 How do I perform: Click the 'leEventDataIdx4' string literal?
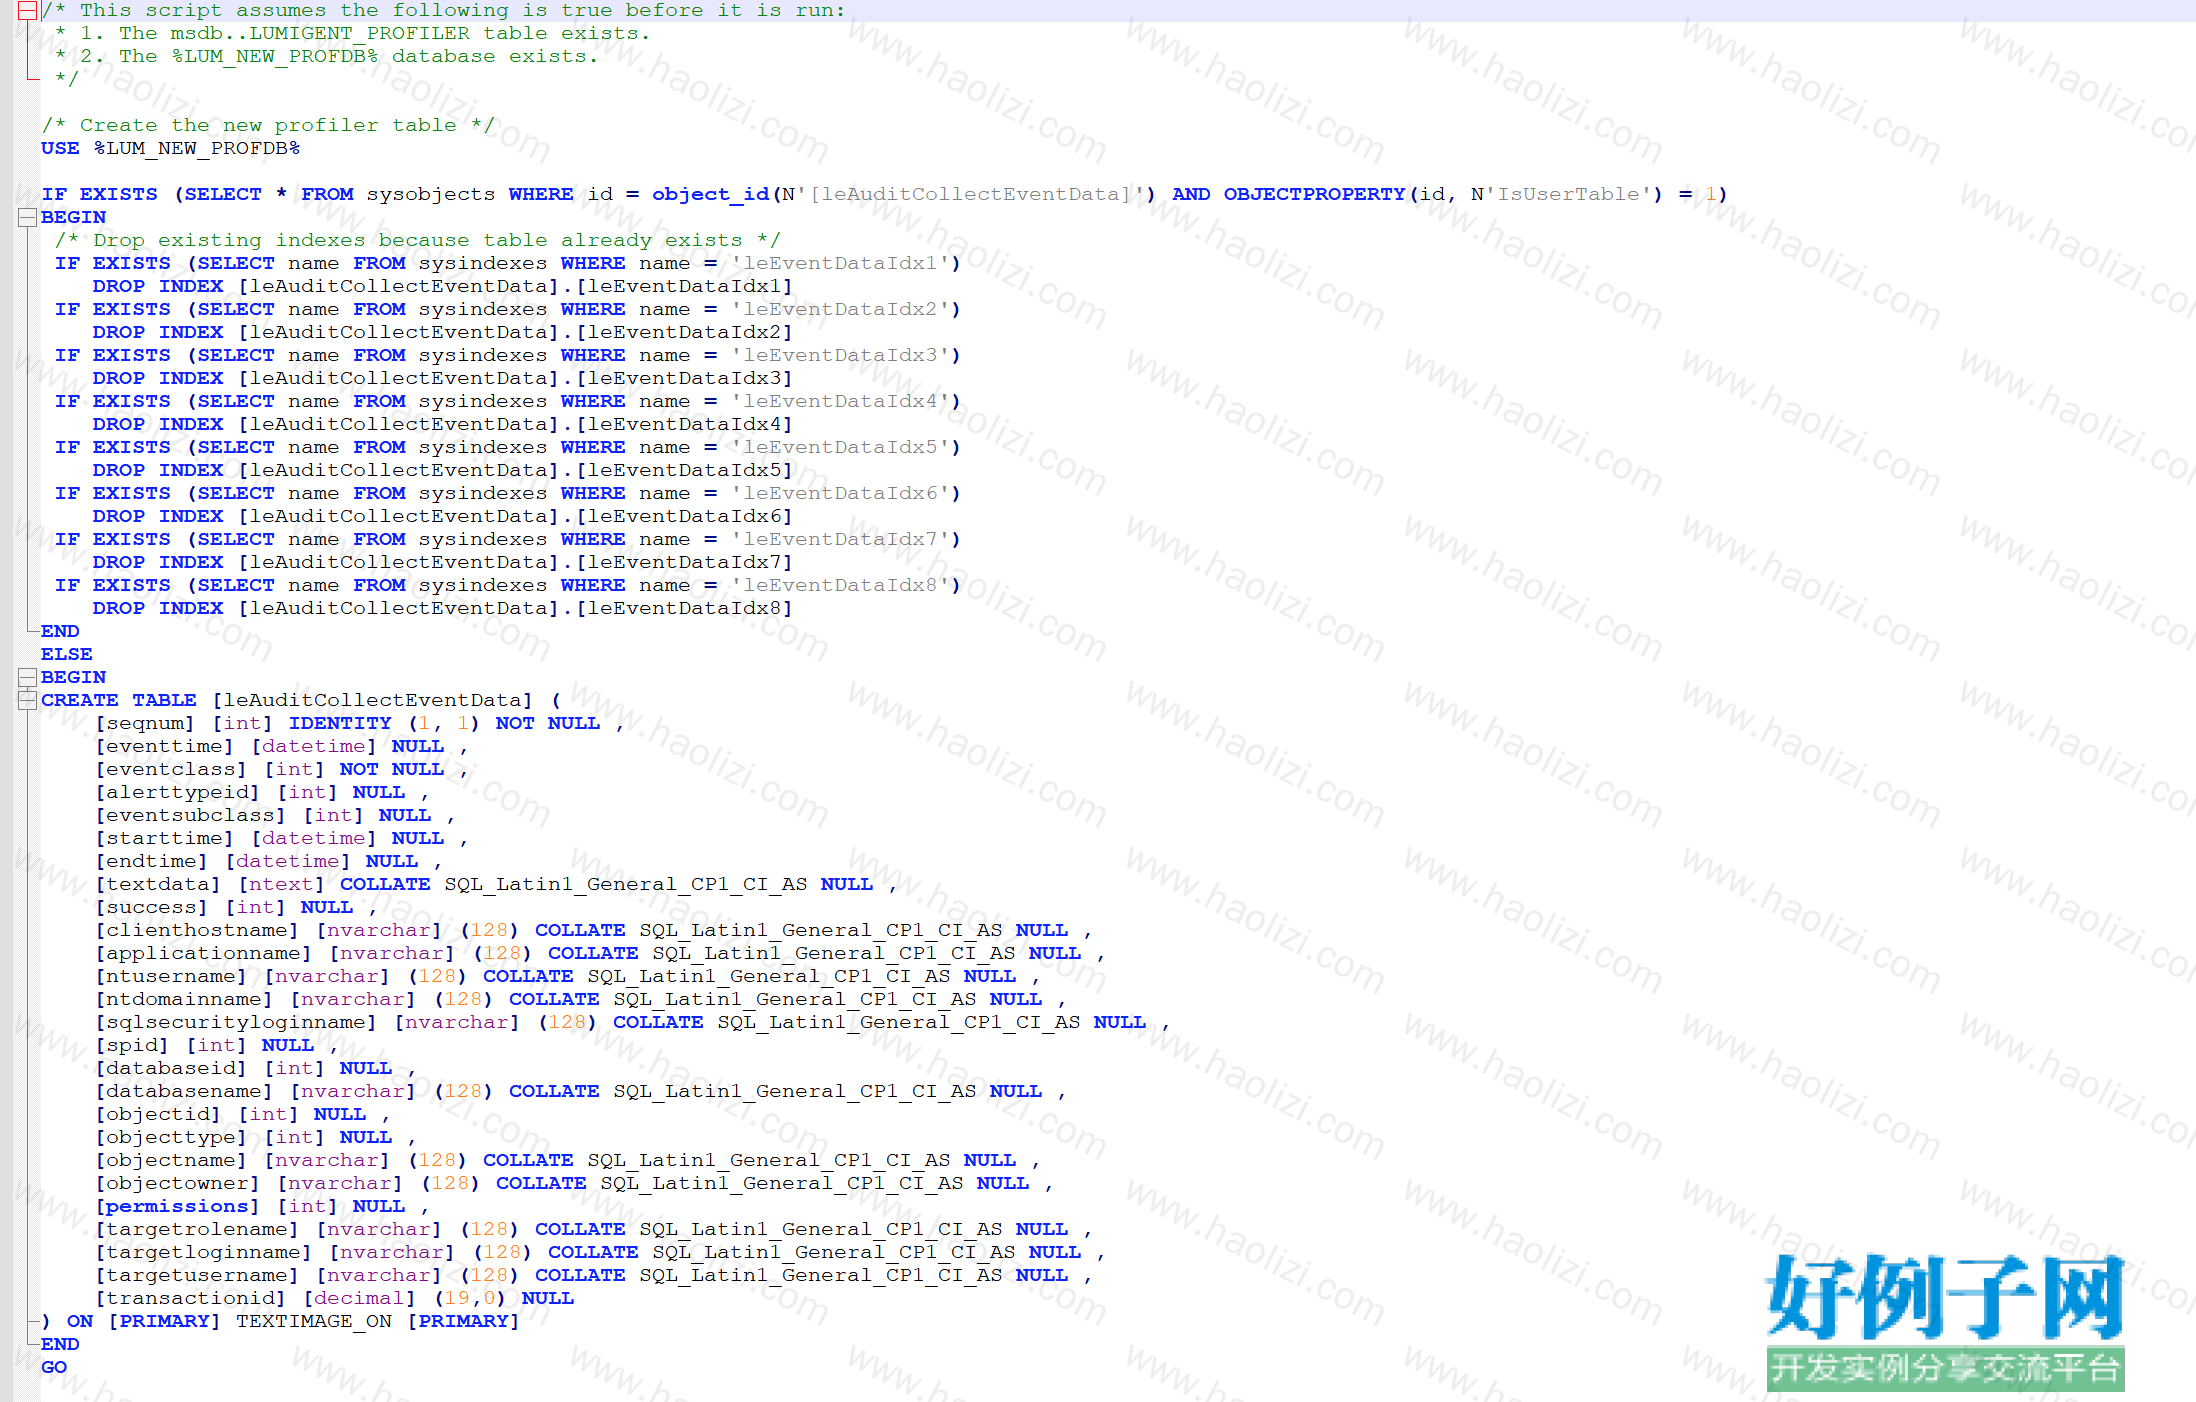click(x=840, y=401)
